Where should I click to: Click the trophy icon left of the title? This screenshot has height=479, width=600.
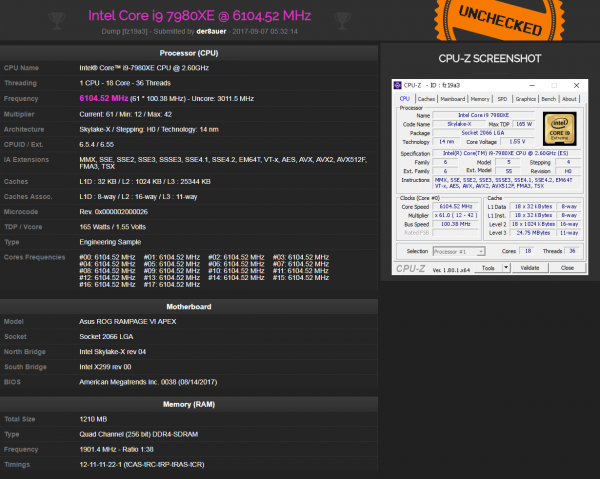(57, 18)
